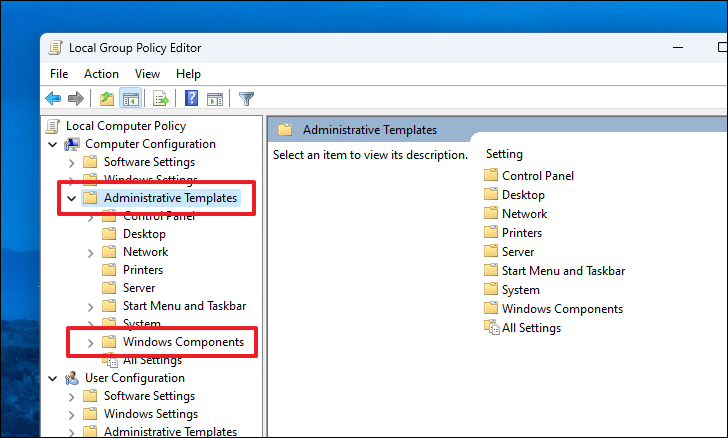Click the Back arrow toolbar icon

pyautogui.click(x=53, y=98)
